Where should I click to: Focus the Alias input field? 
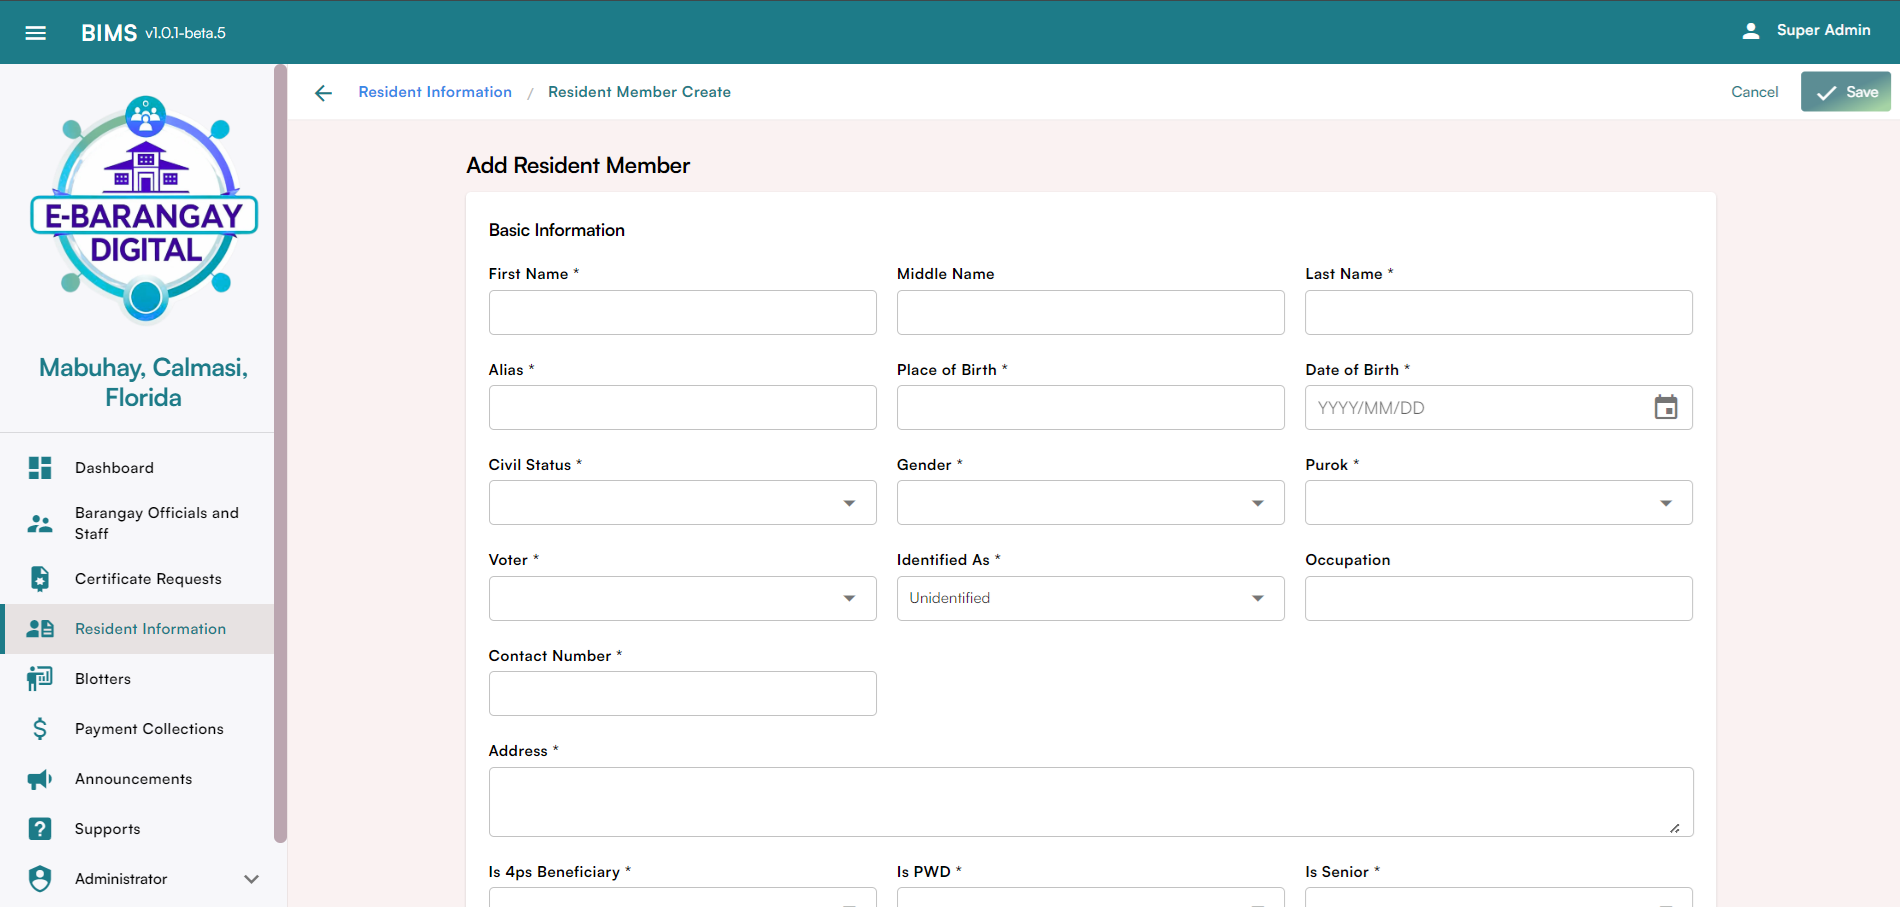pos(682,407)
